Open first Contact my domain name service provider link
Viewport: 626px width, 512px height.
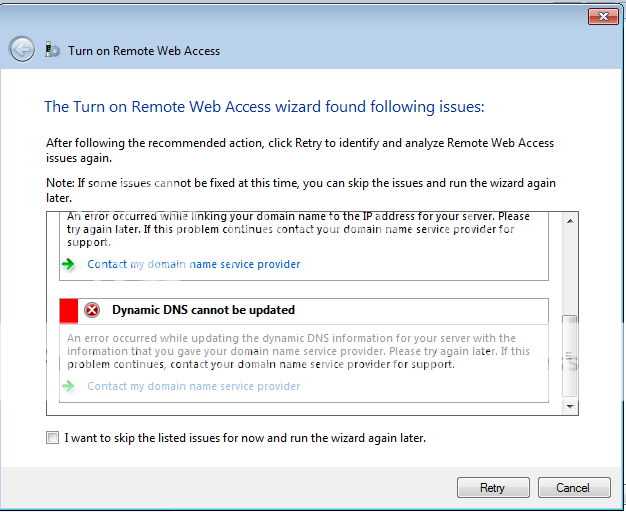click(x=194, y=264)
